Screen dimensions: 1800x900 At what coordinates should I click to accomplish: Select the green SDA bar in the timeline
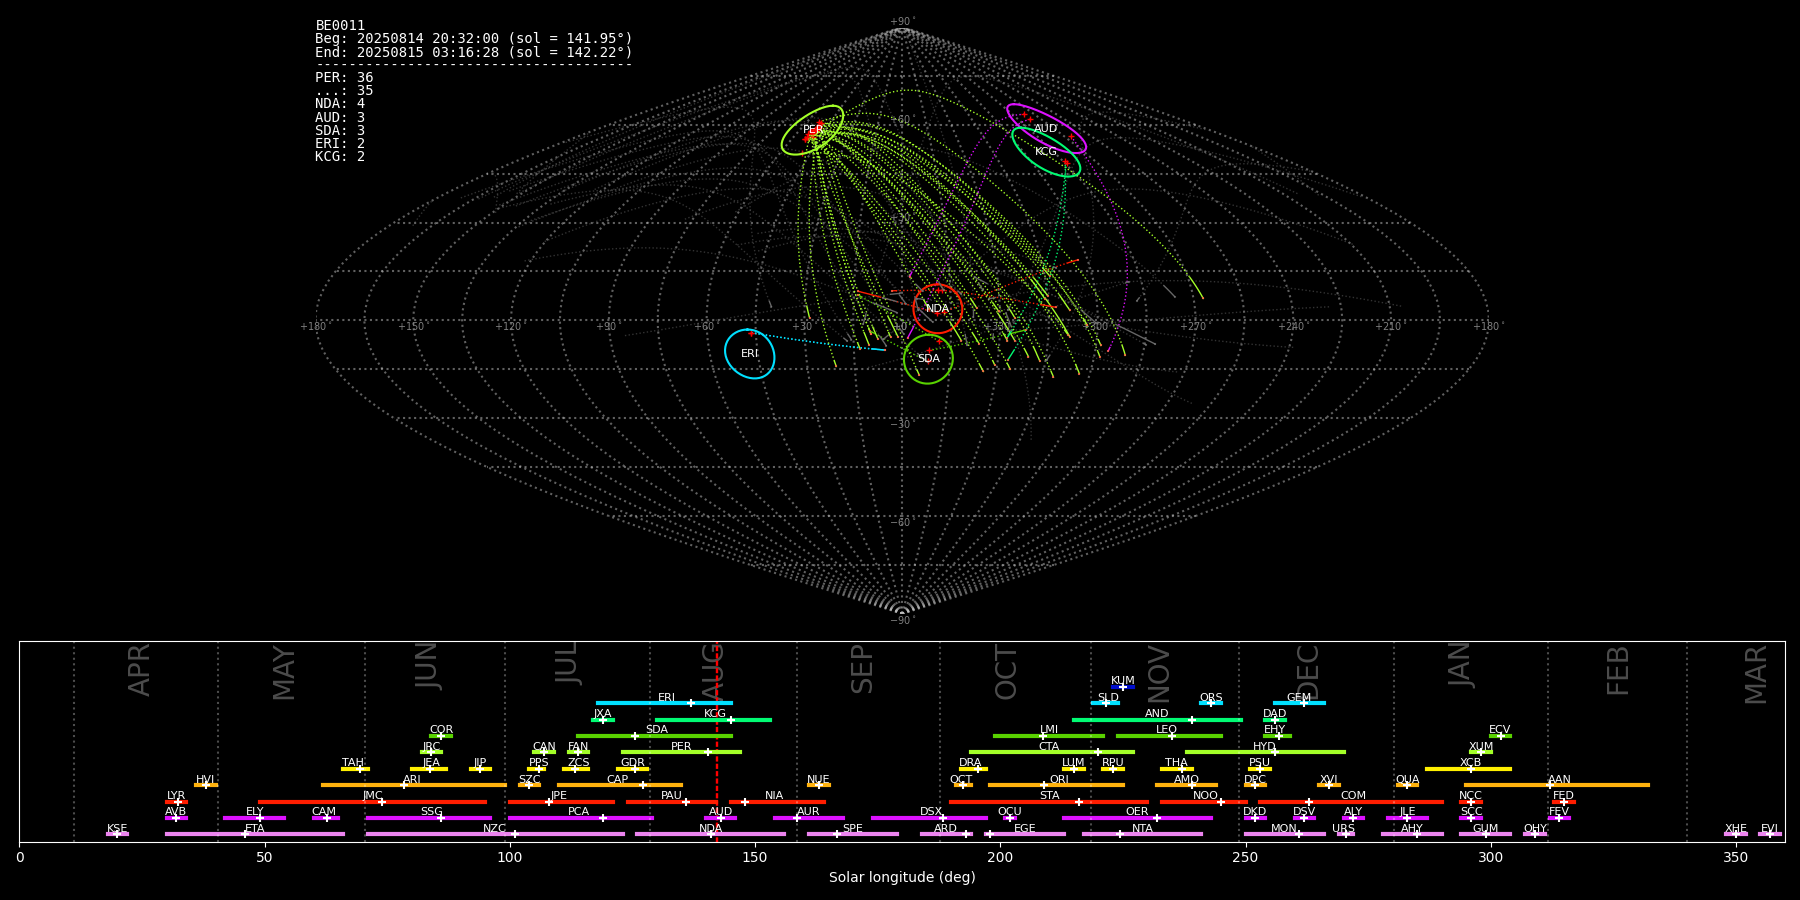click(654, 736)
